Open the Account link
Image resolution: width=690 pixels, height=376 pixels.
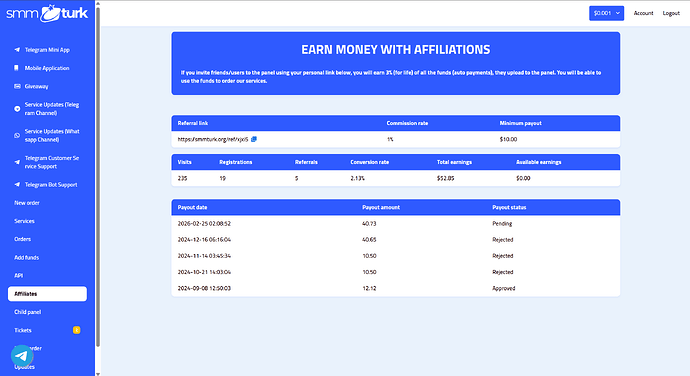coord(643,13)
